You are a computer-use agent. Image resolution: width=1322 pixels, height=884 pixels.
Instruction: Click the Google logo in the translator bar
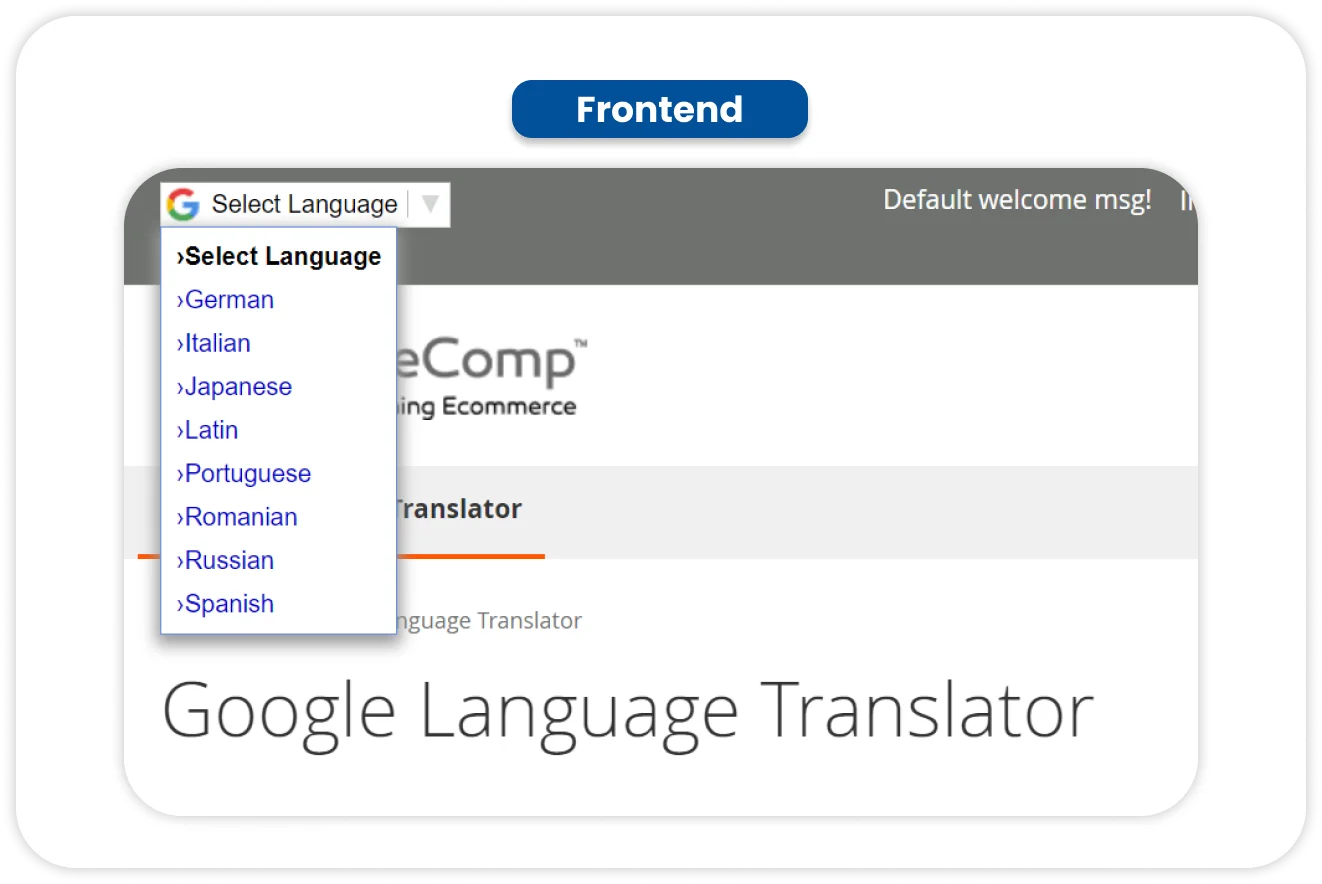(x=183, y=204)
